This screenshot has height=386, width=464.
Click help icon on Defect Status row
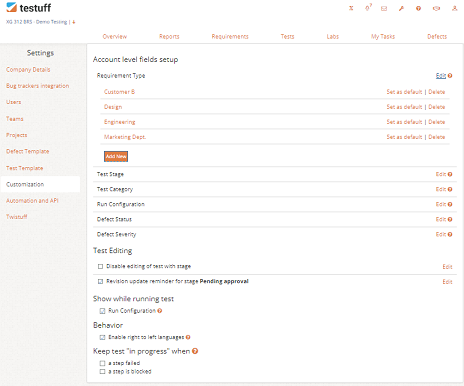[x=450, y=219]
